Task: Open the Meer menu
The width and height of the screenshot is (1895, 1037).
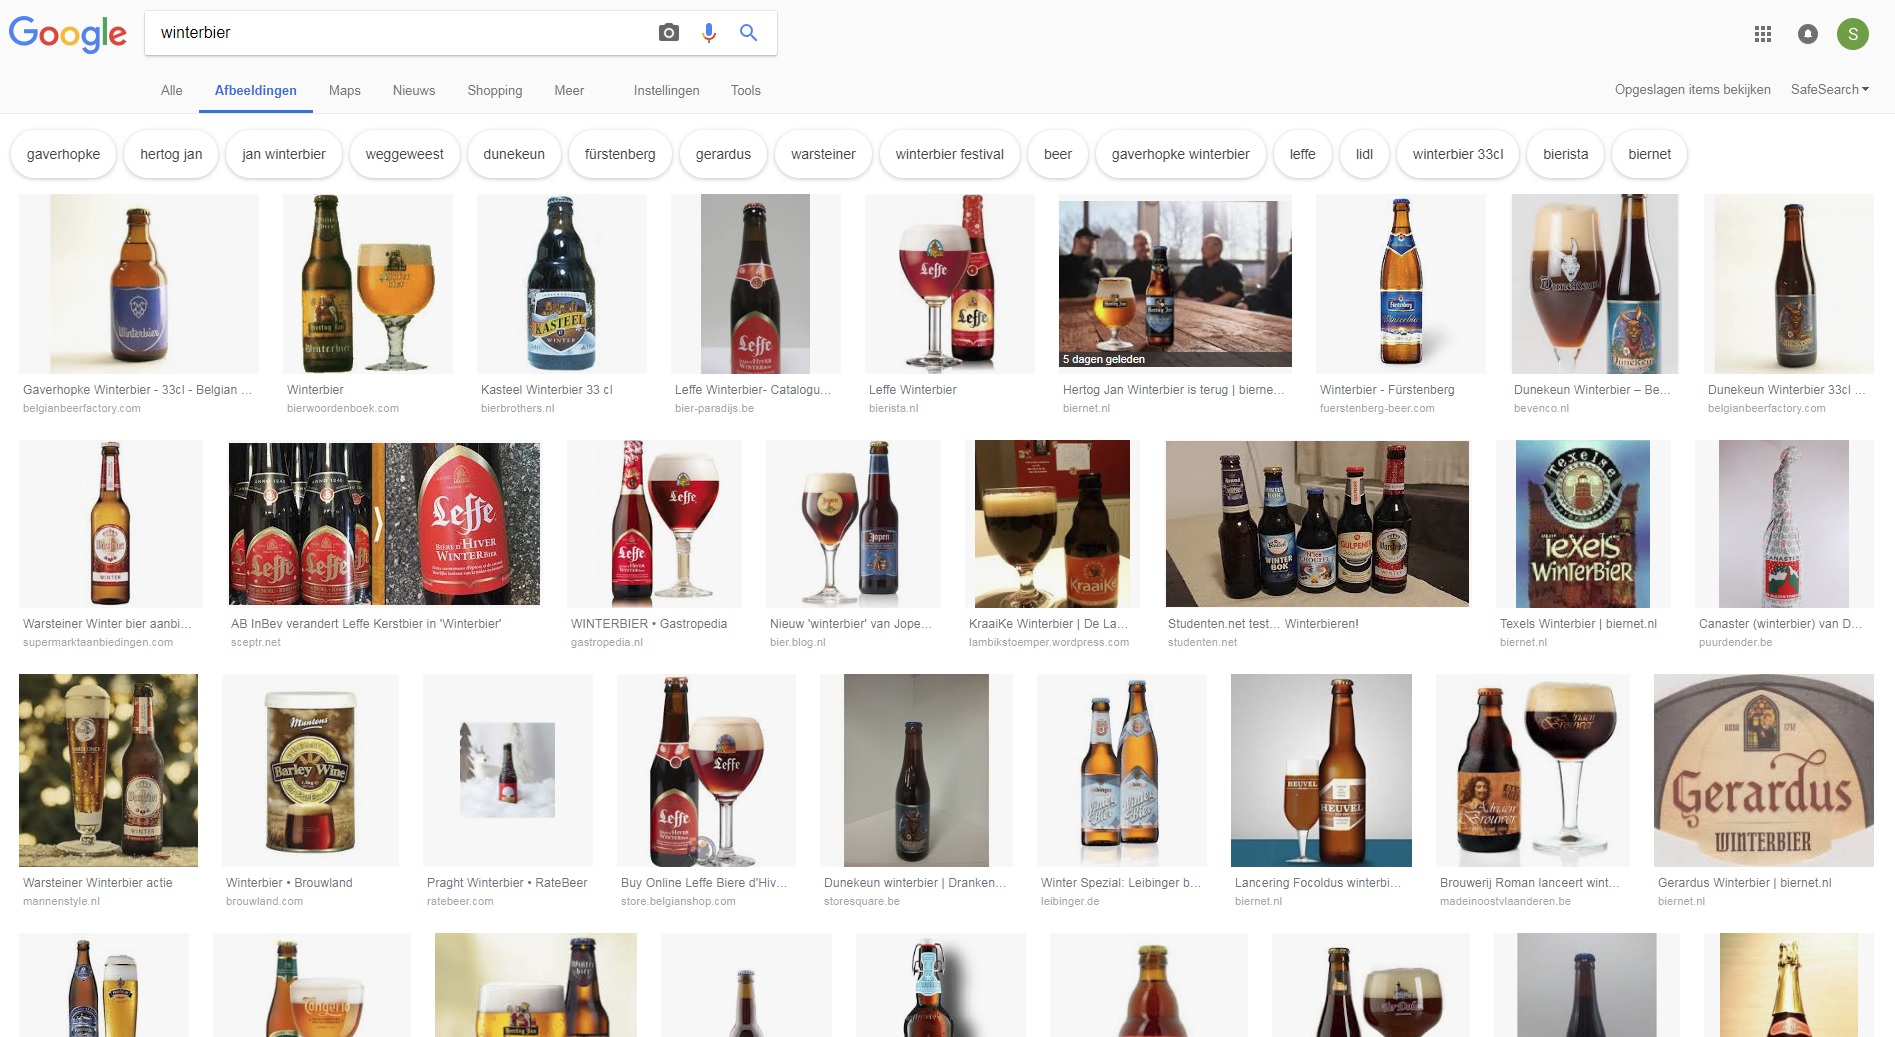Action: 569,90
